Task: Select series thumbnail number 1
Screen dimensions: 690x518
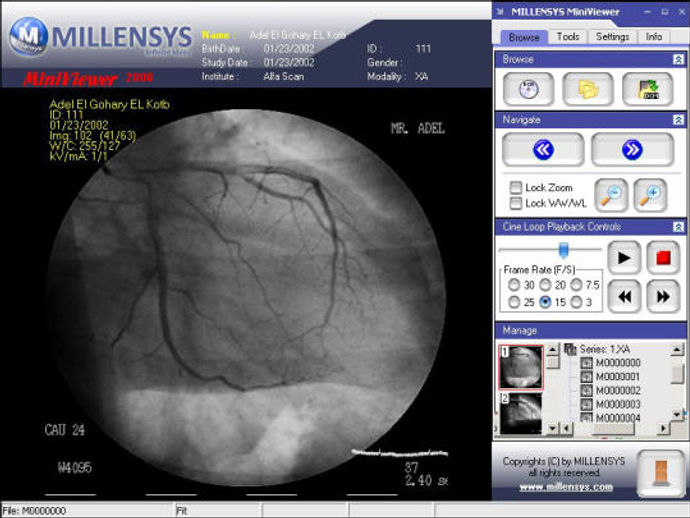Action: 521,367
